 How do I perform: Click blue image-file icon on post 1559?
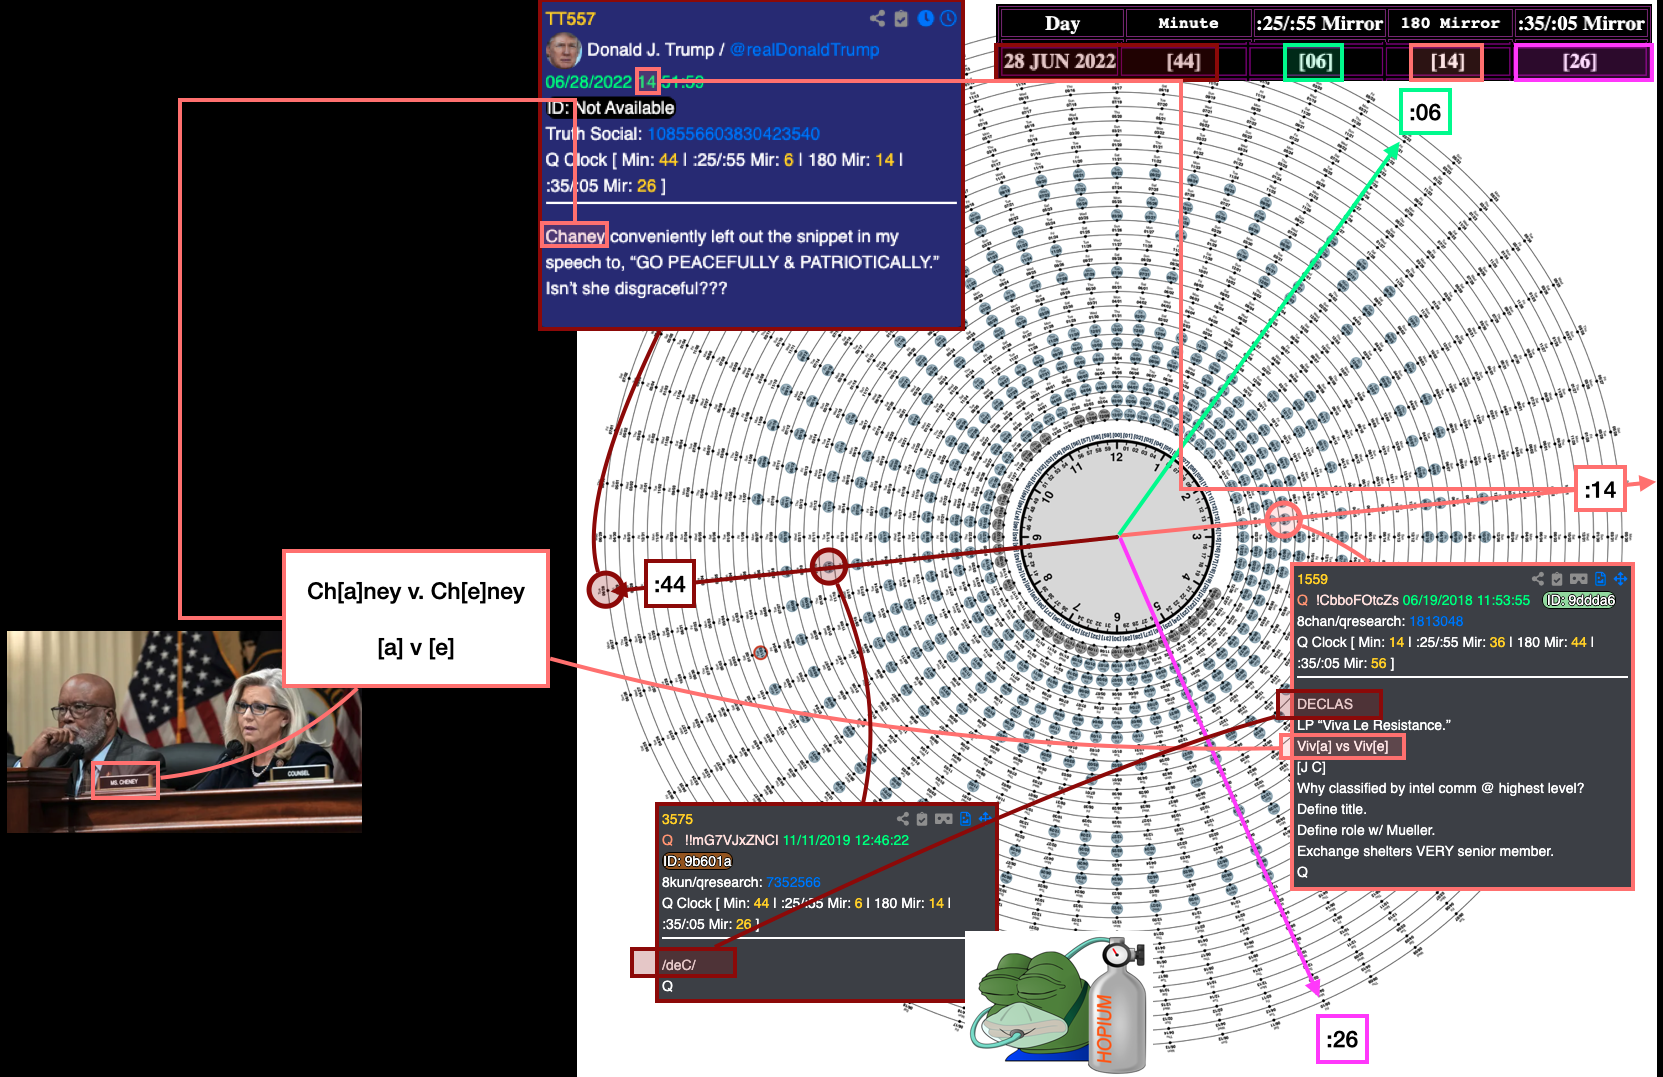click(x=1600, y=579)
